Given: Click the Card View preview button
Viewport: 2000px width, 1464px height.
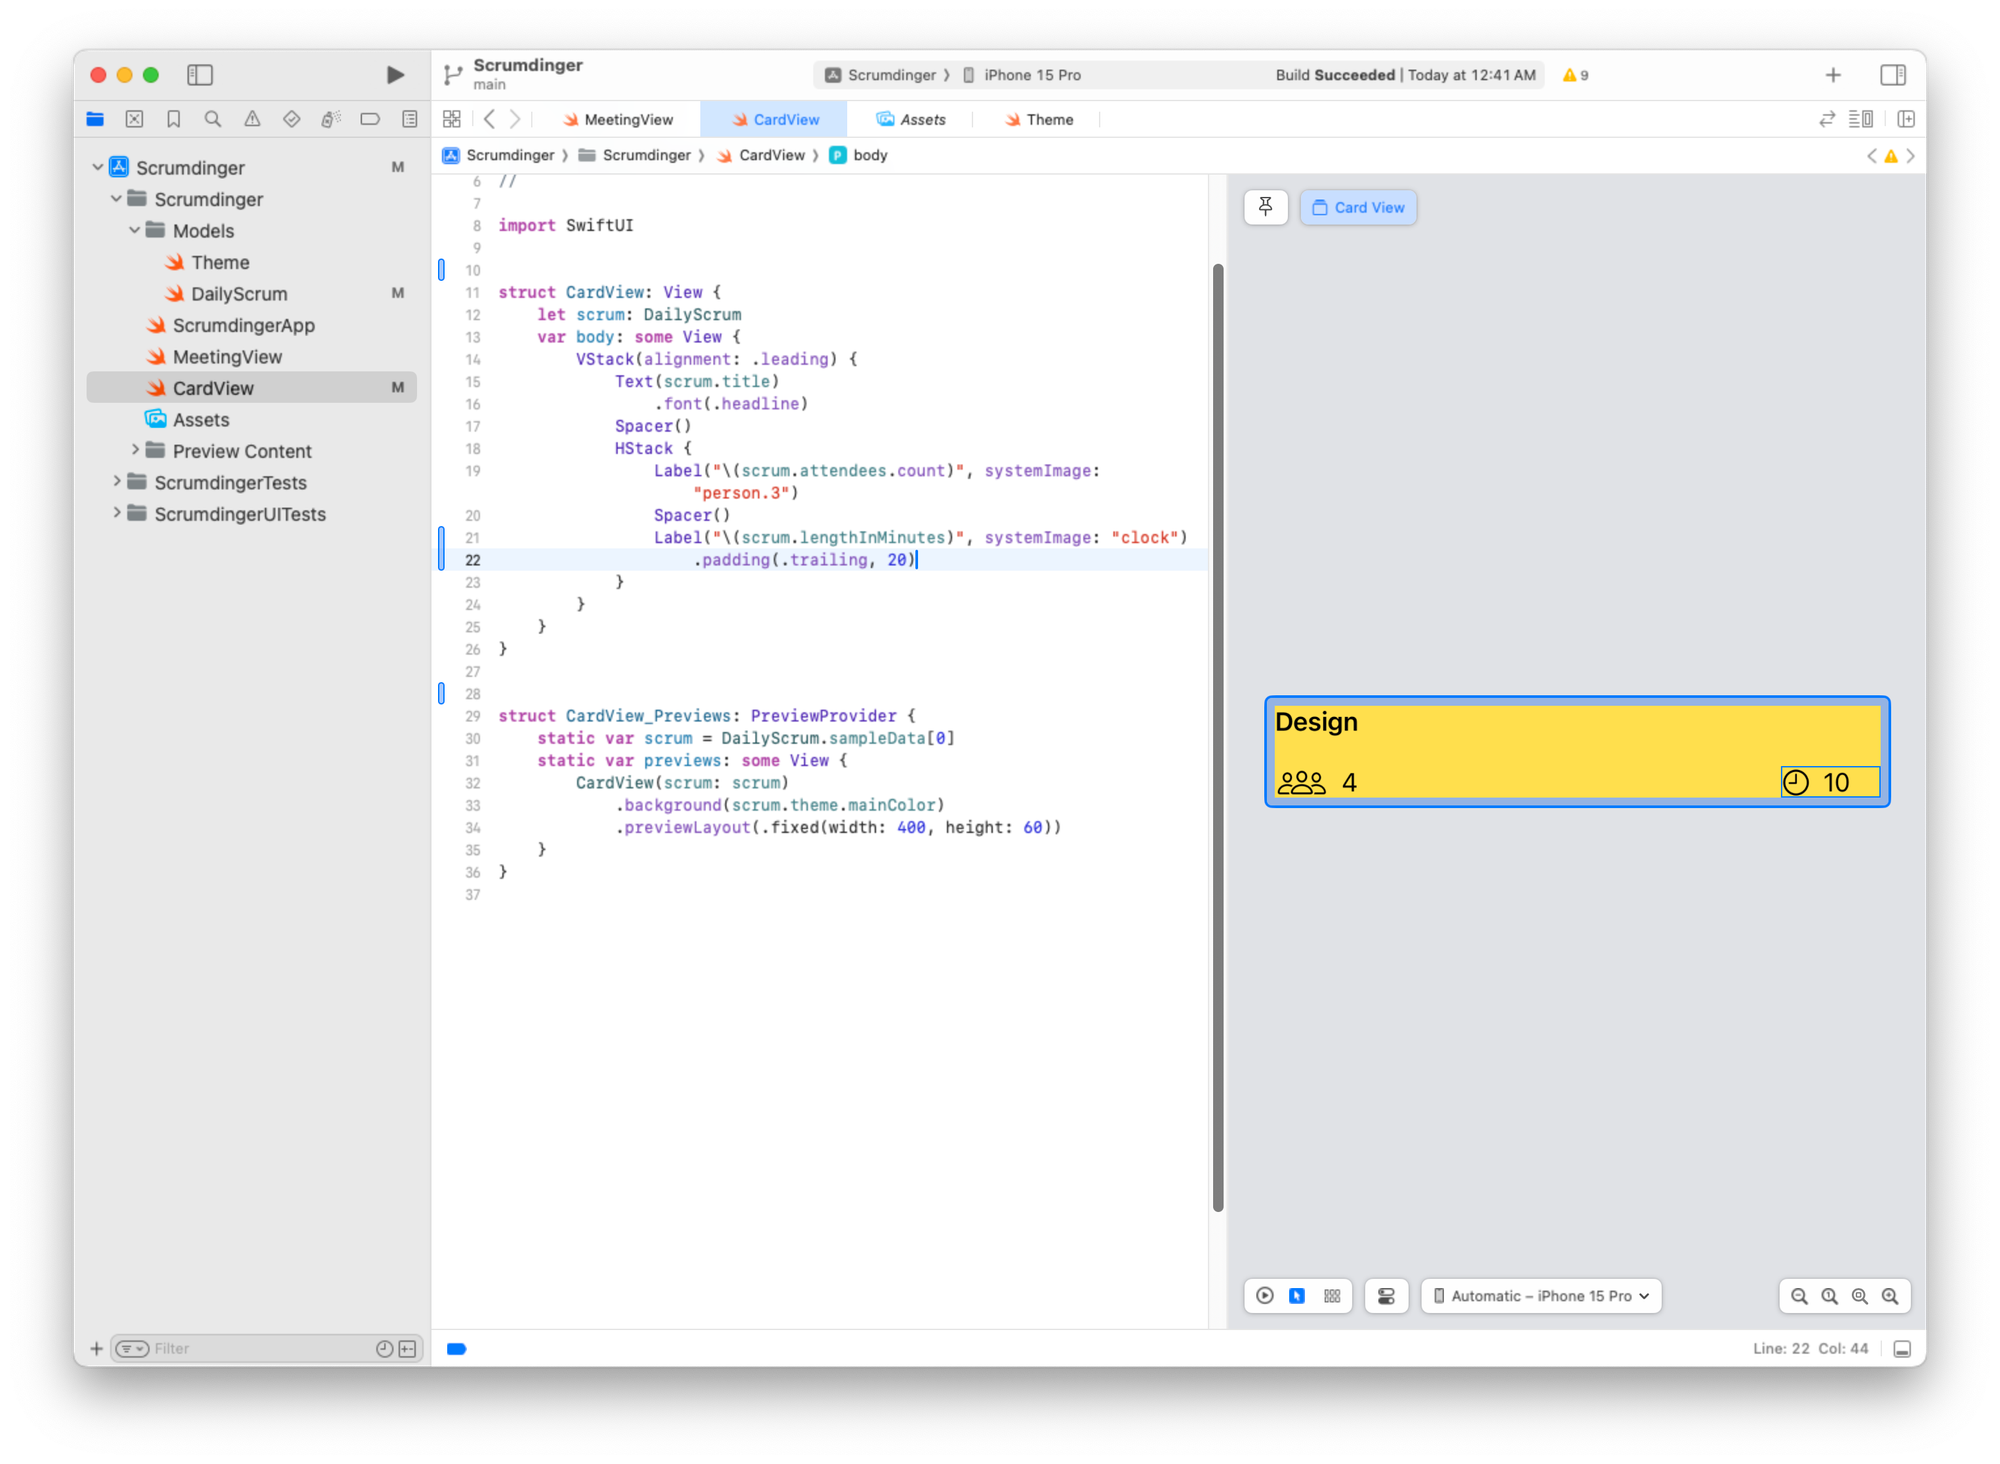Looking at the screenshot, I should pos(1358,207).
